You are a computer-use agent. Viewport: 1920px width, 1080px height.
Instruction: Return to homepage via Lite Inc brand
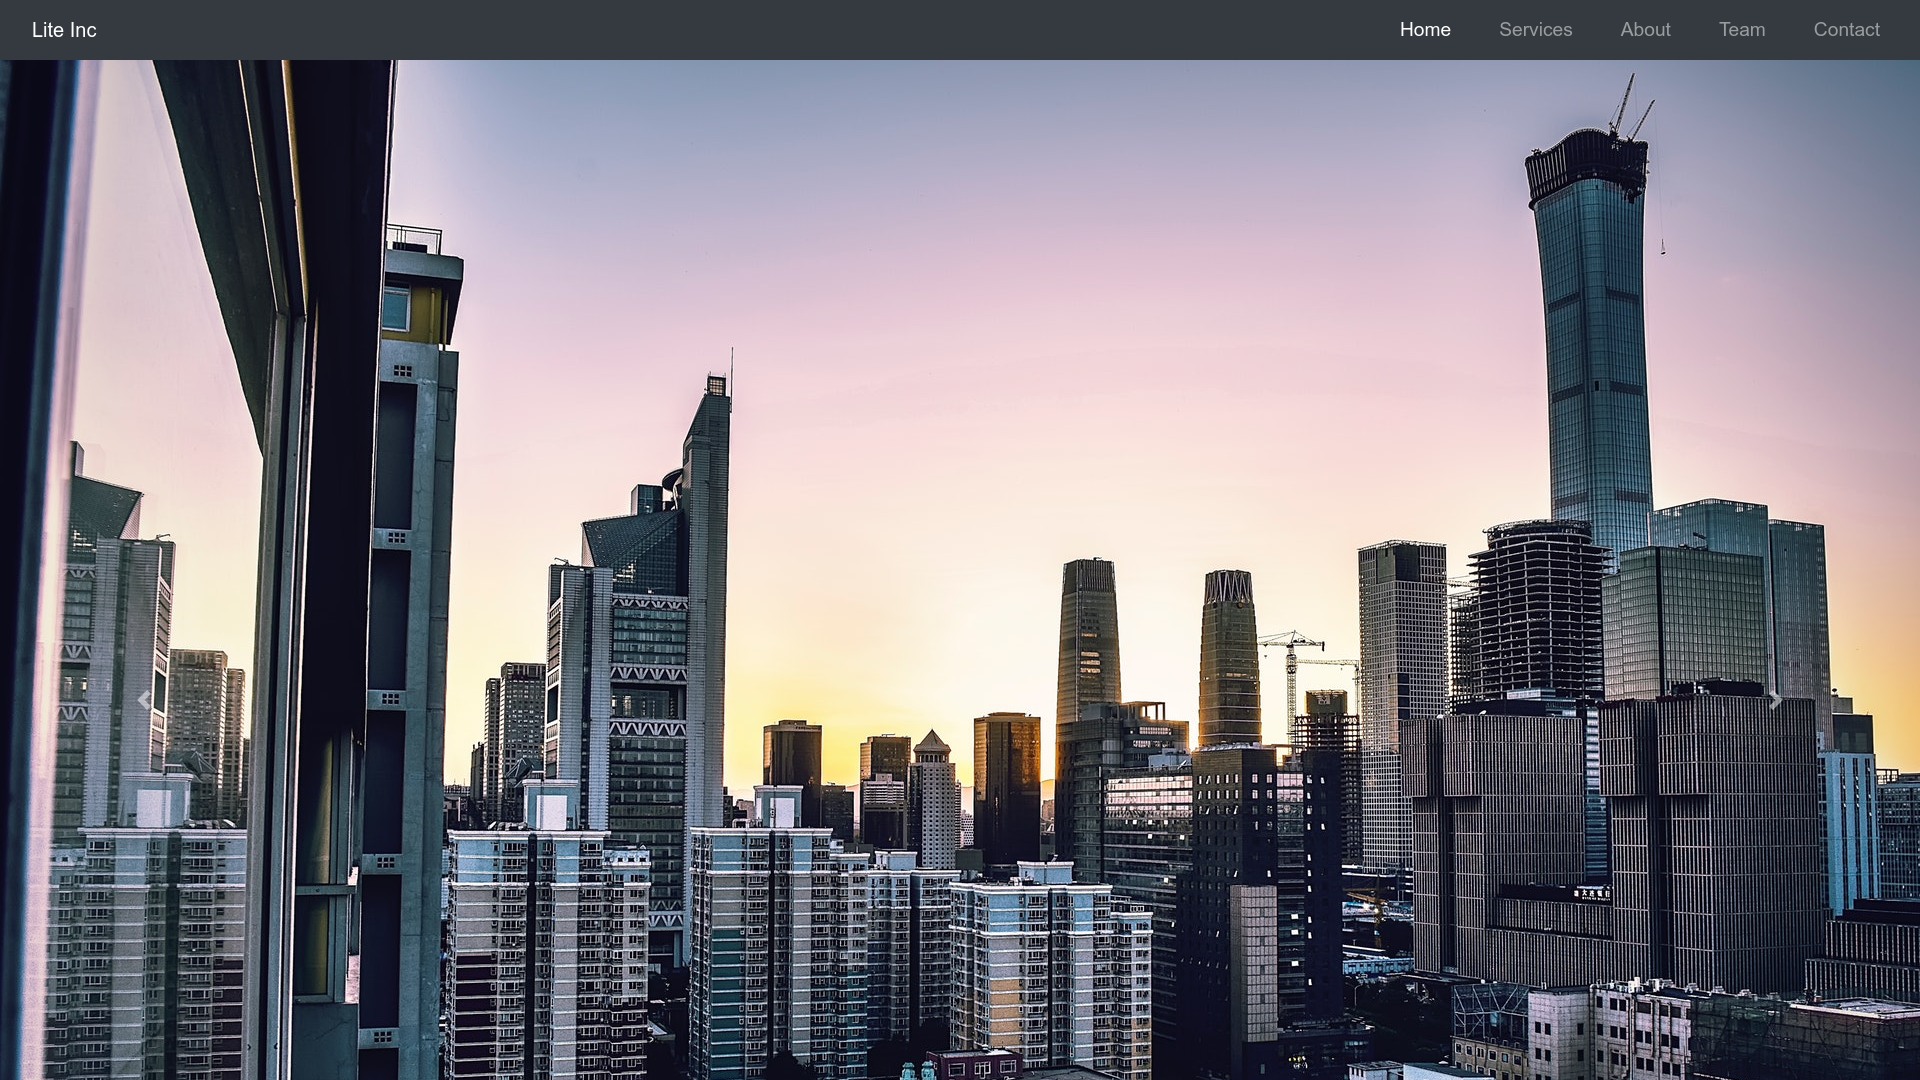(x=64, y=30)
